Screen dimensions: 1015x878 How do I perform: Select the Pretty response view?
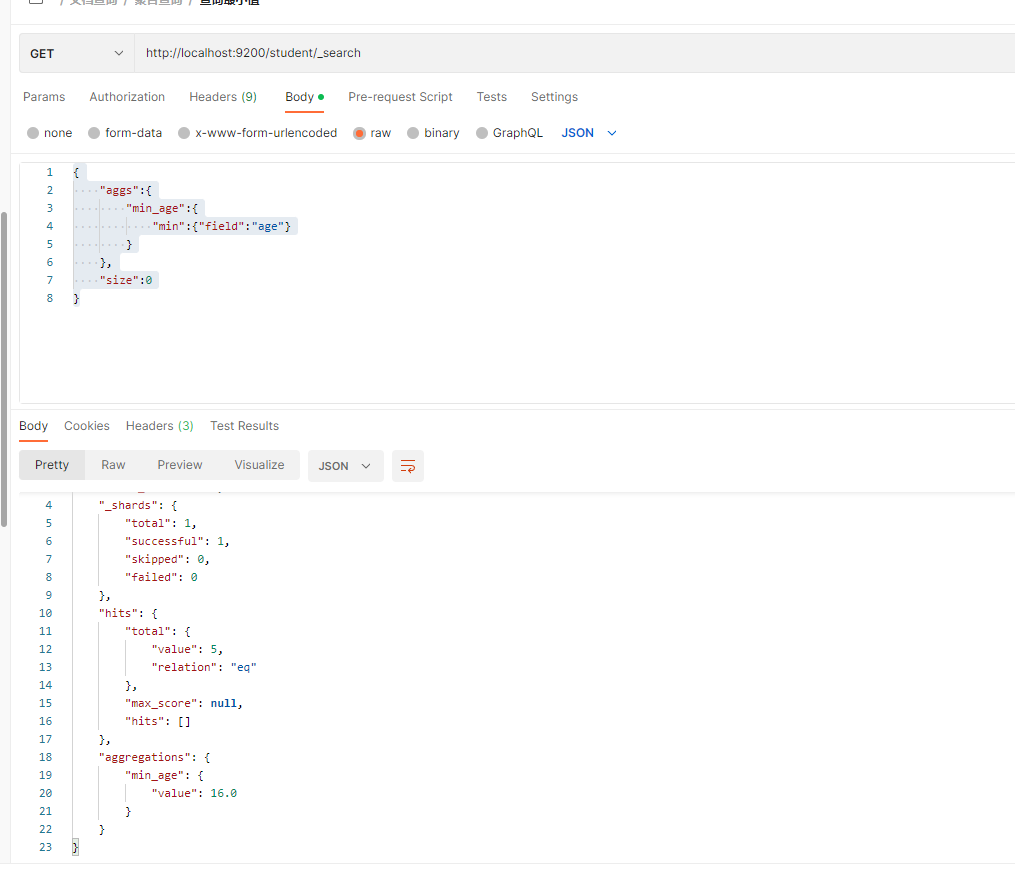click(x=52, y=465)
